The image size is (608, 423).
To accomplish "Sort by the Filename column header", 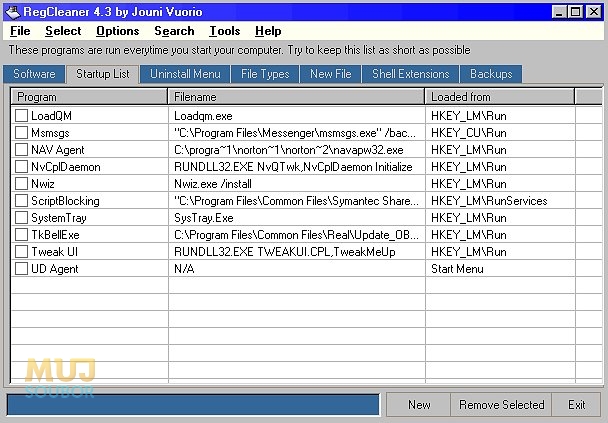I will click(x=296, y=97).
